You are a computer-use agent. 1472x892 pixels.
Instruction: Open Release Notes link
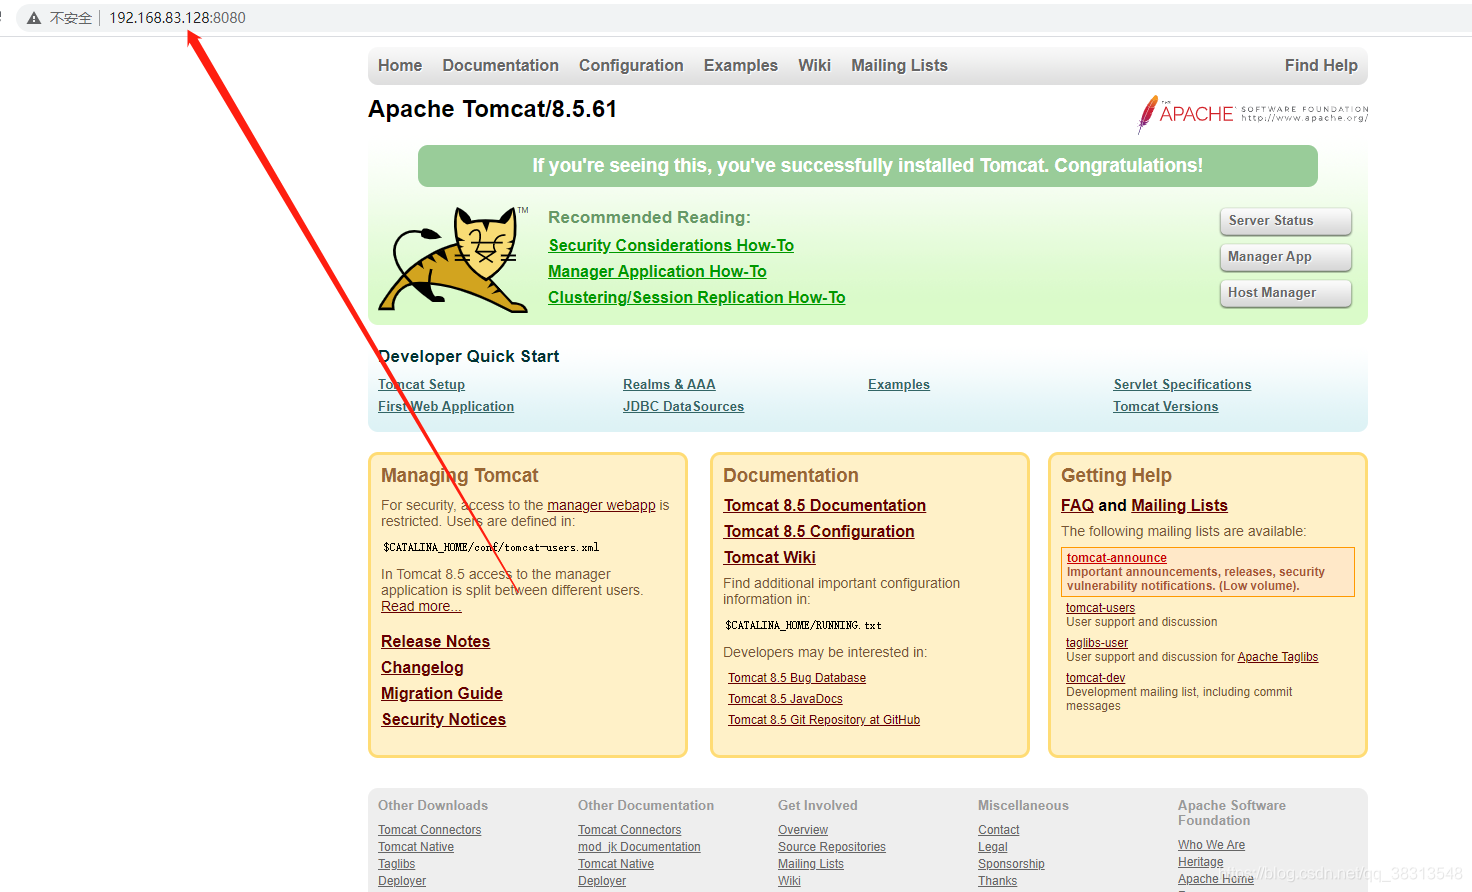pos(435,642)
